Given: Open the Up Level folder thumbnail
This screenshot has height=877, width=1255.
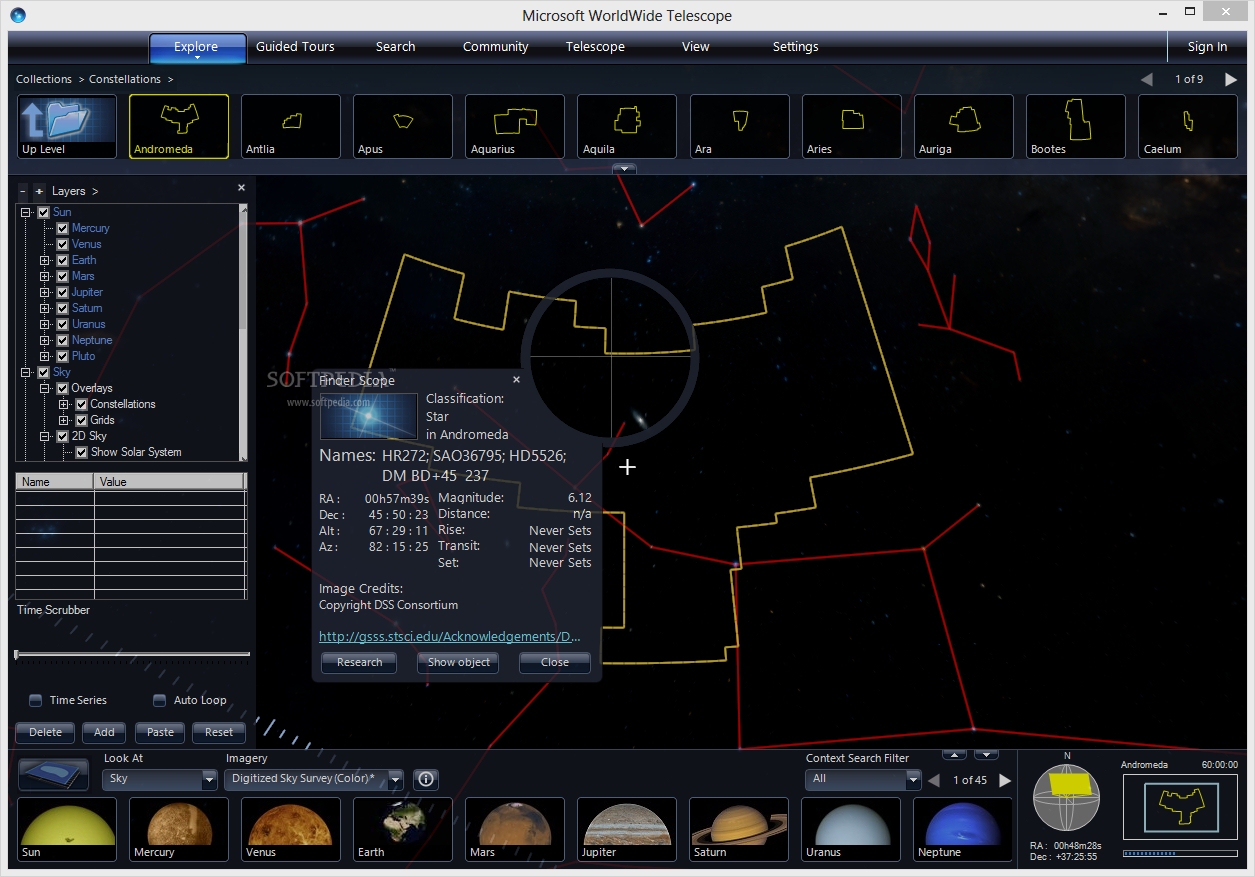Looking at the screenshot, I should 67,127.
